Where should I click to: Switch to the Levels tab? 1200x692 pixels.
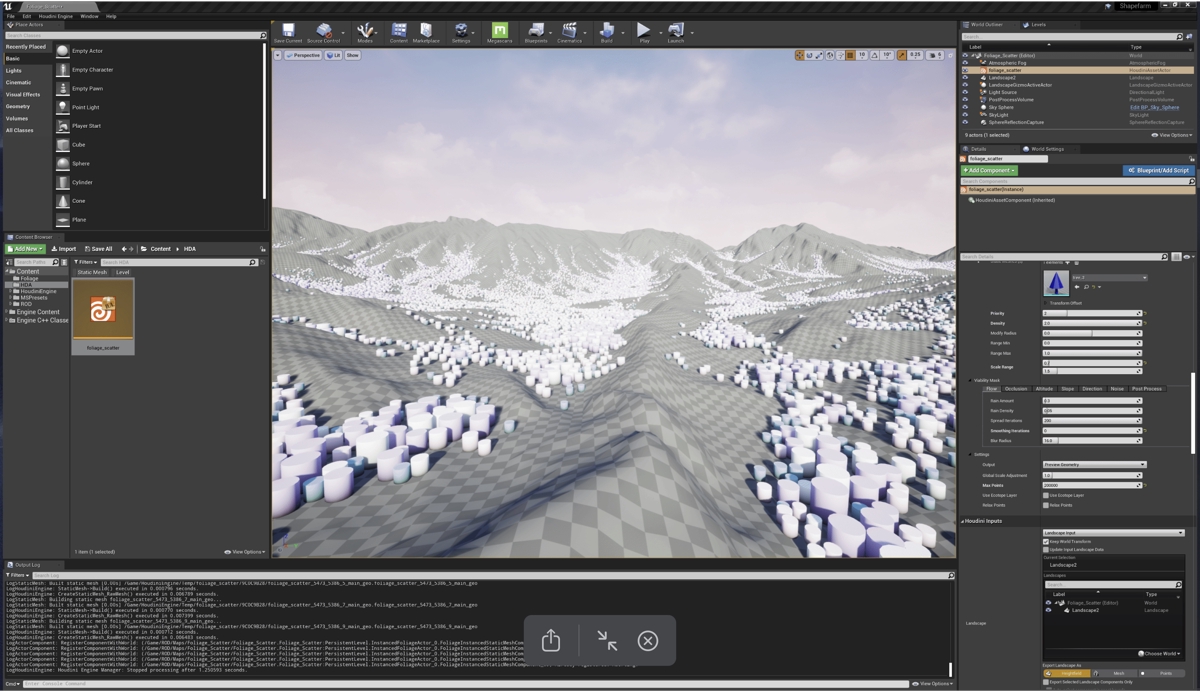(x=1039, y=25)
